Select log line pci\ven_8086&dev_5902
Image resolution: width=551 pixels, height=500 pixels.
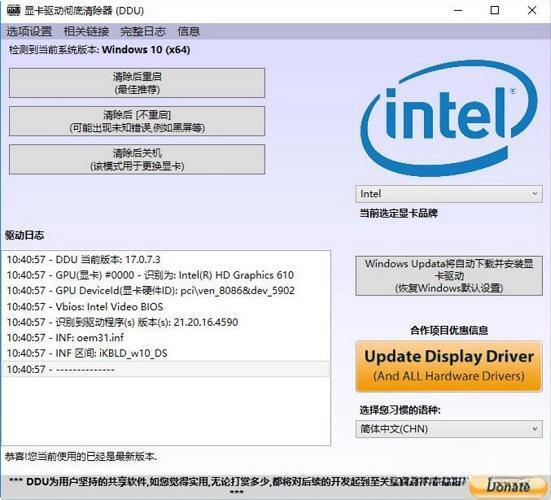(x=167, y=290)
